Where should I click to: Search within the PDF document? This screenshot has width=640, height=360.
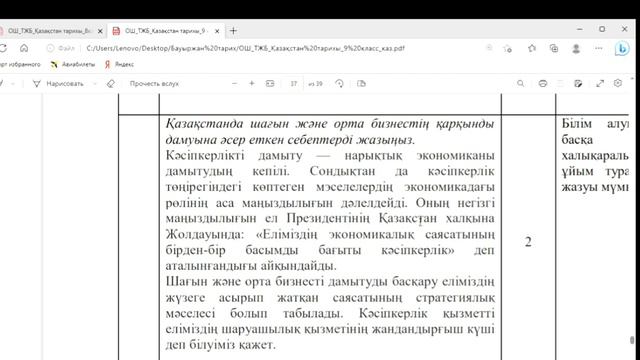tap(520, 83)
